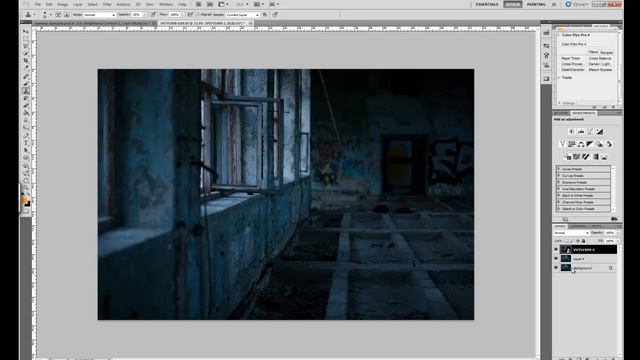Open the clone stamp Mode dropdown
Screen dimensions: 640x360
coord(99,15)
